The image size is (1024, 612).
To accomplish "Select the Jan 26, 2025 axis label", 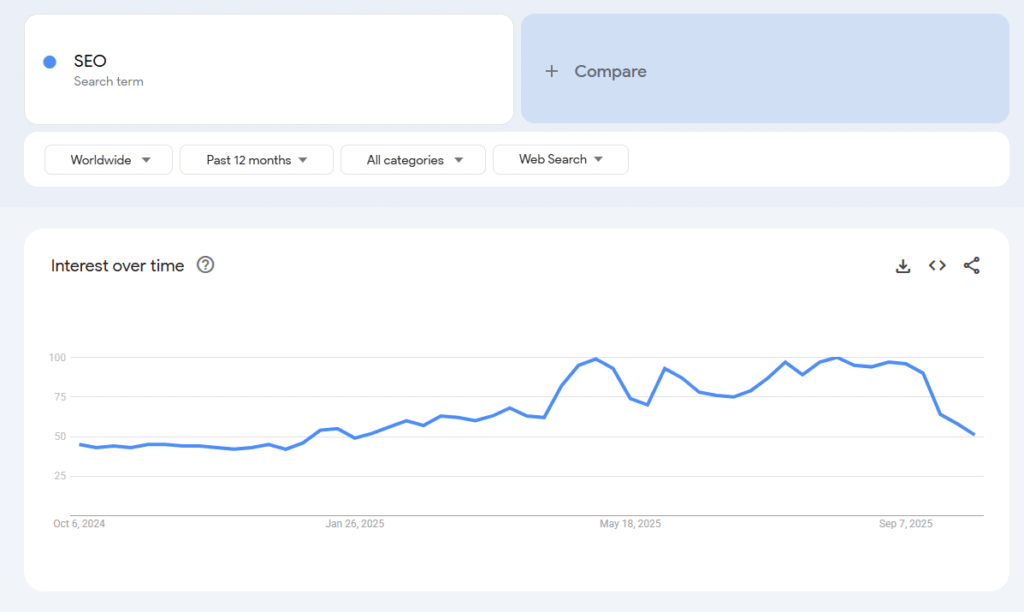I will click(x=355, y=524).
